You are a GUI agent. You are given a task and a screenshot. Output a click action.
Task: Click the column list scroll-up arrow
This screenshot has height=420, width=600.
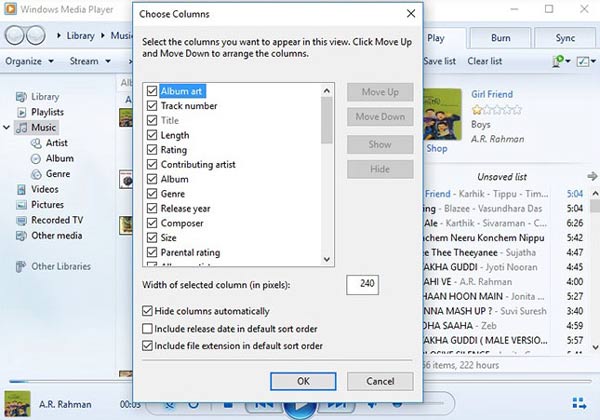tap(327, 91)
